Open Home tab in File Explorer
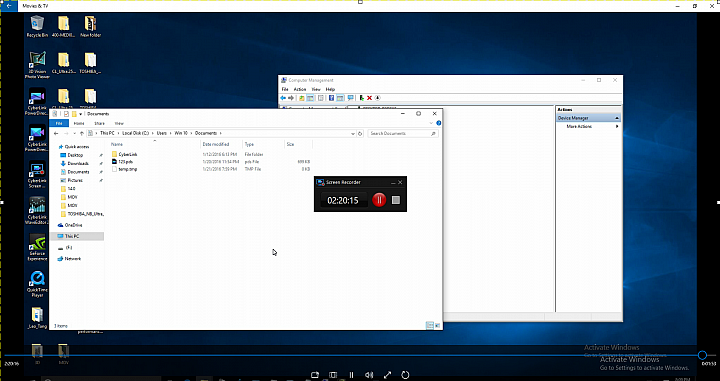The image size is (720, 381). (x=79, y=123)
